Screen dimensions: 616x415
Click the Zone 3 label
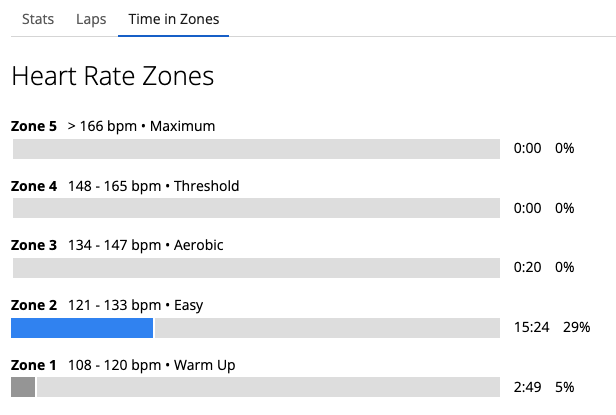[x=34, y=245]
